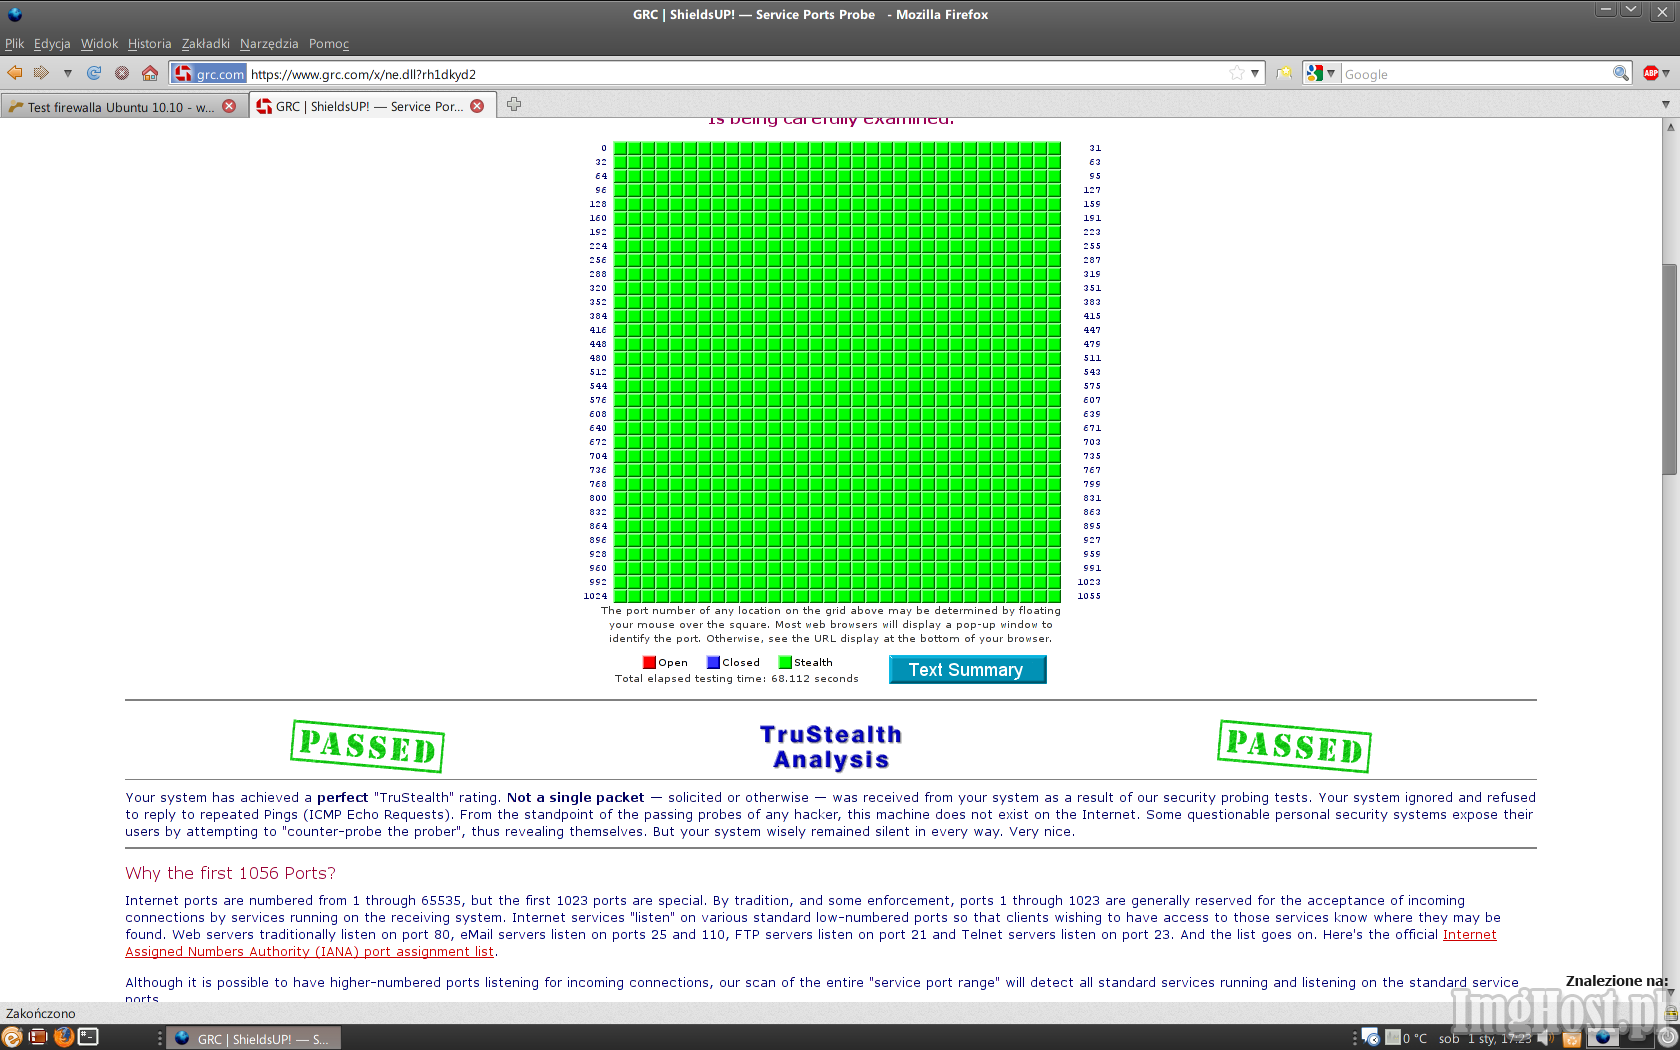Viewport: 1680px width, 1050px height.
Task: Go back with the browser Back arrow
Action: 14,73
